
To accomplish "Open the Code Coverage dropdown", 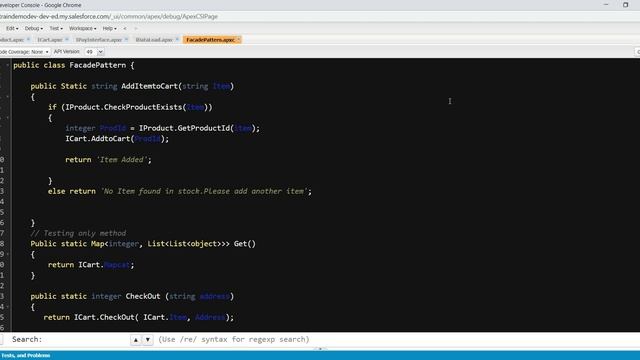I will pos(24,52).
